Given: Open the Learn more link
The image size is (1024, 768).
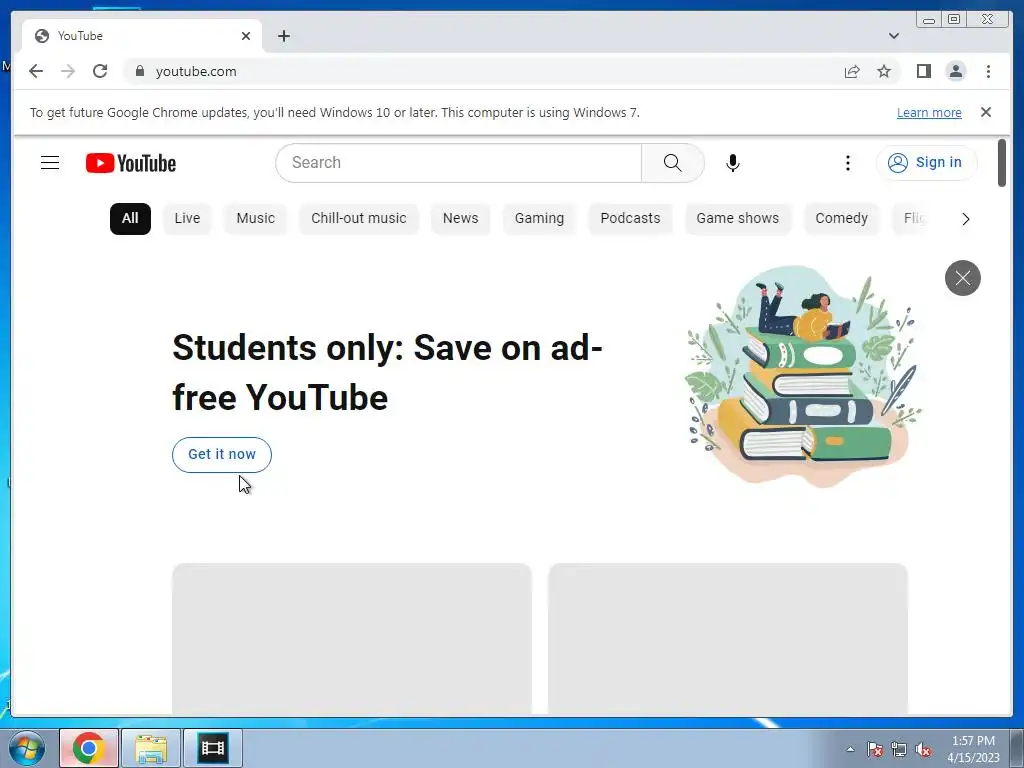Looking at the screenshot, I should (x=929, y=112).
